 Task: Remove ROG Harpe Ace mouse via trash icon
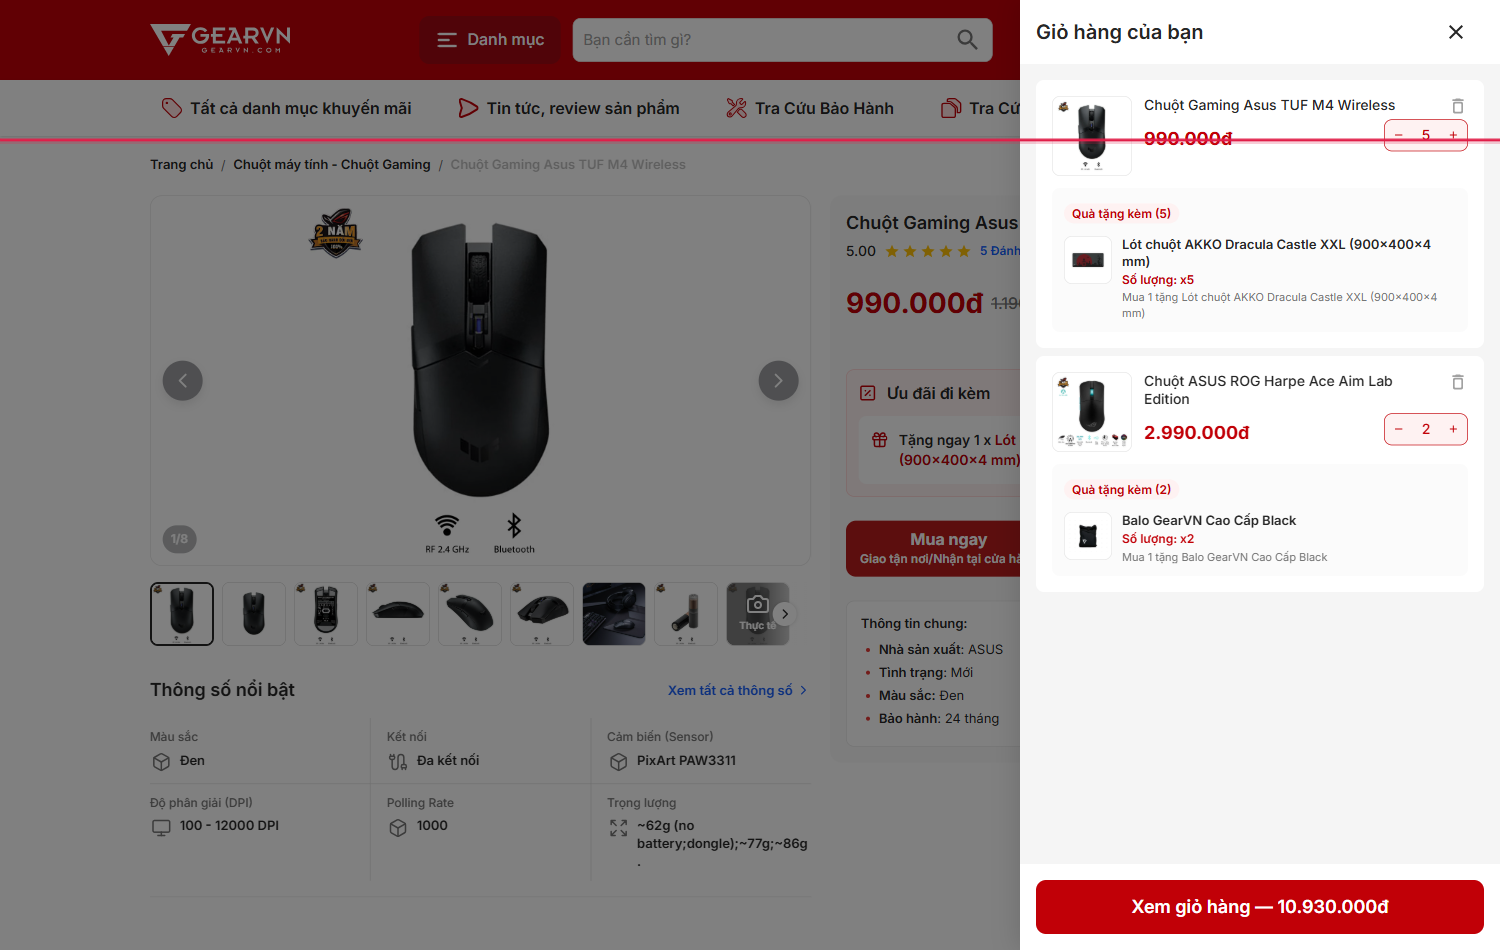(x=1458, y=382)
